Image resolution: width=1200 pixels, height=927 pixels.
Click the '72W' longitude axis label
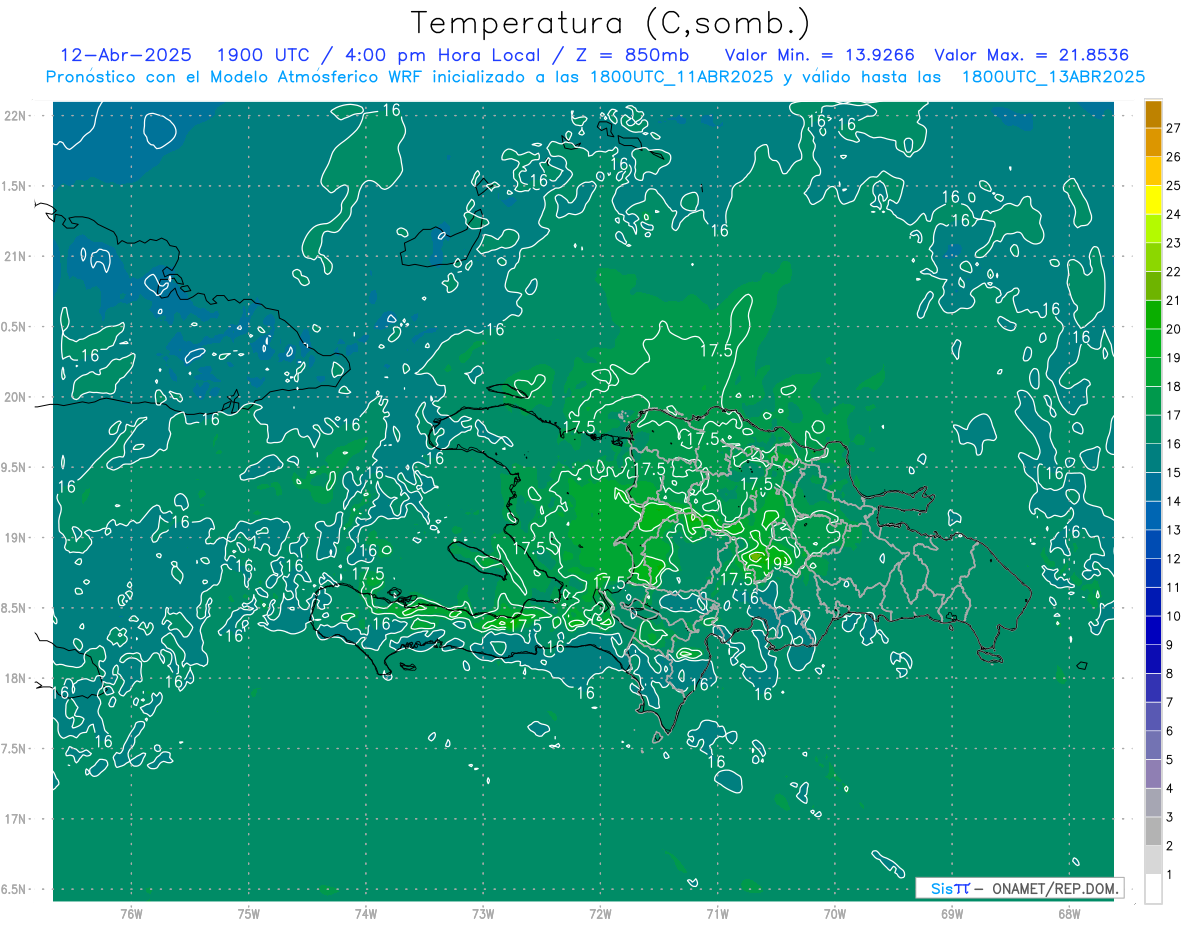pyautogui.click(x=600, y=913)
